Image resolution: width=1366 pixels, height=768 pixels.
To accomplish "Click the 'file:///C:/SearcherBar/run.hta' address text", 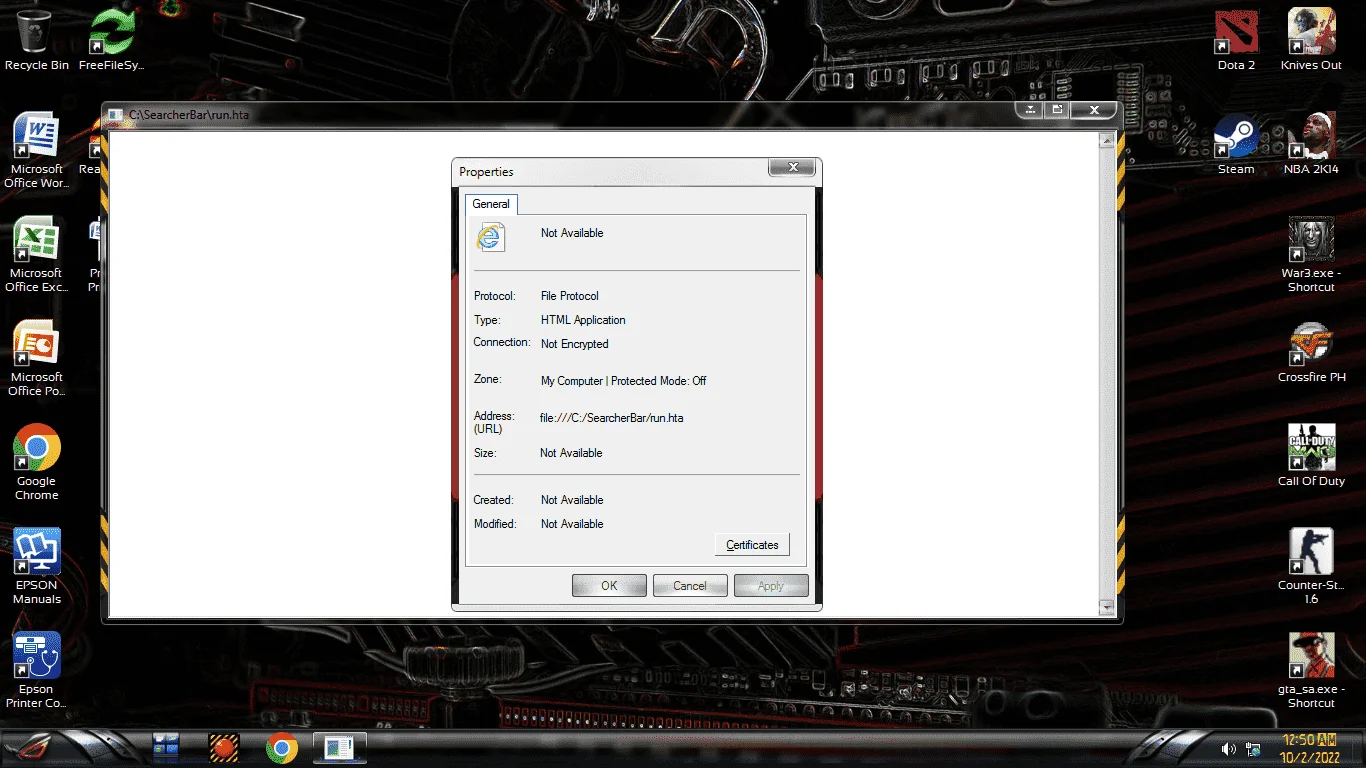I will coord(612,418).
